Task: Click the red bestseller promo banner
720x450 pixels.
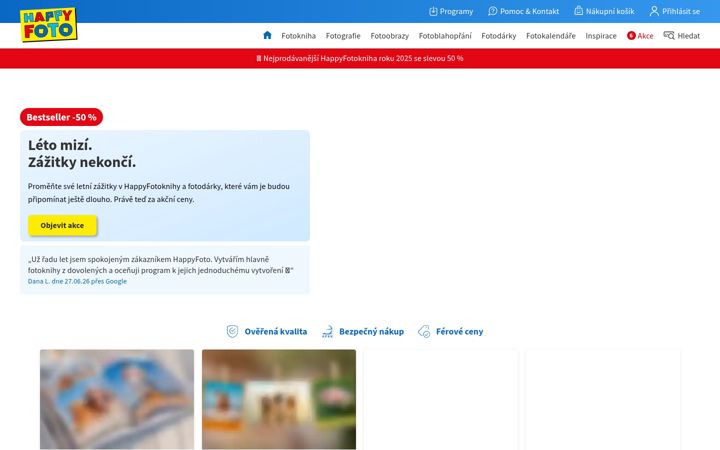Action: click(360, 58)
